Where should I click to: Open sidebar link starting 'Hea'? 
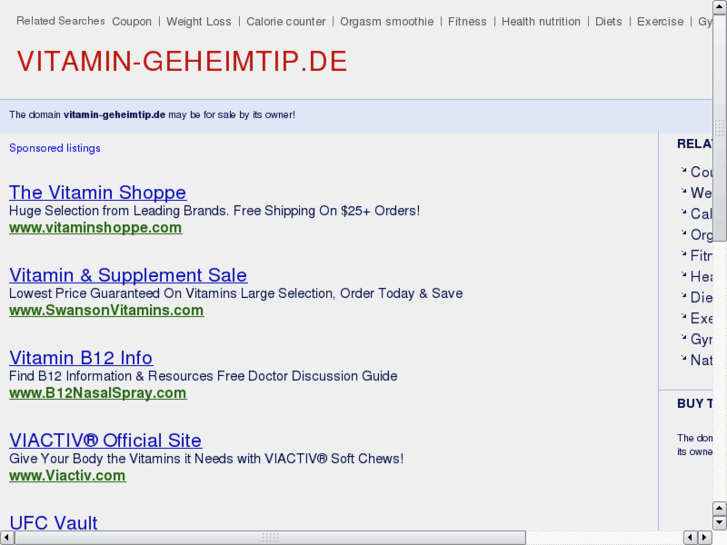(701, 276)
